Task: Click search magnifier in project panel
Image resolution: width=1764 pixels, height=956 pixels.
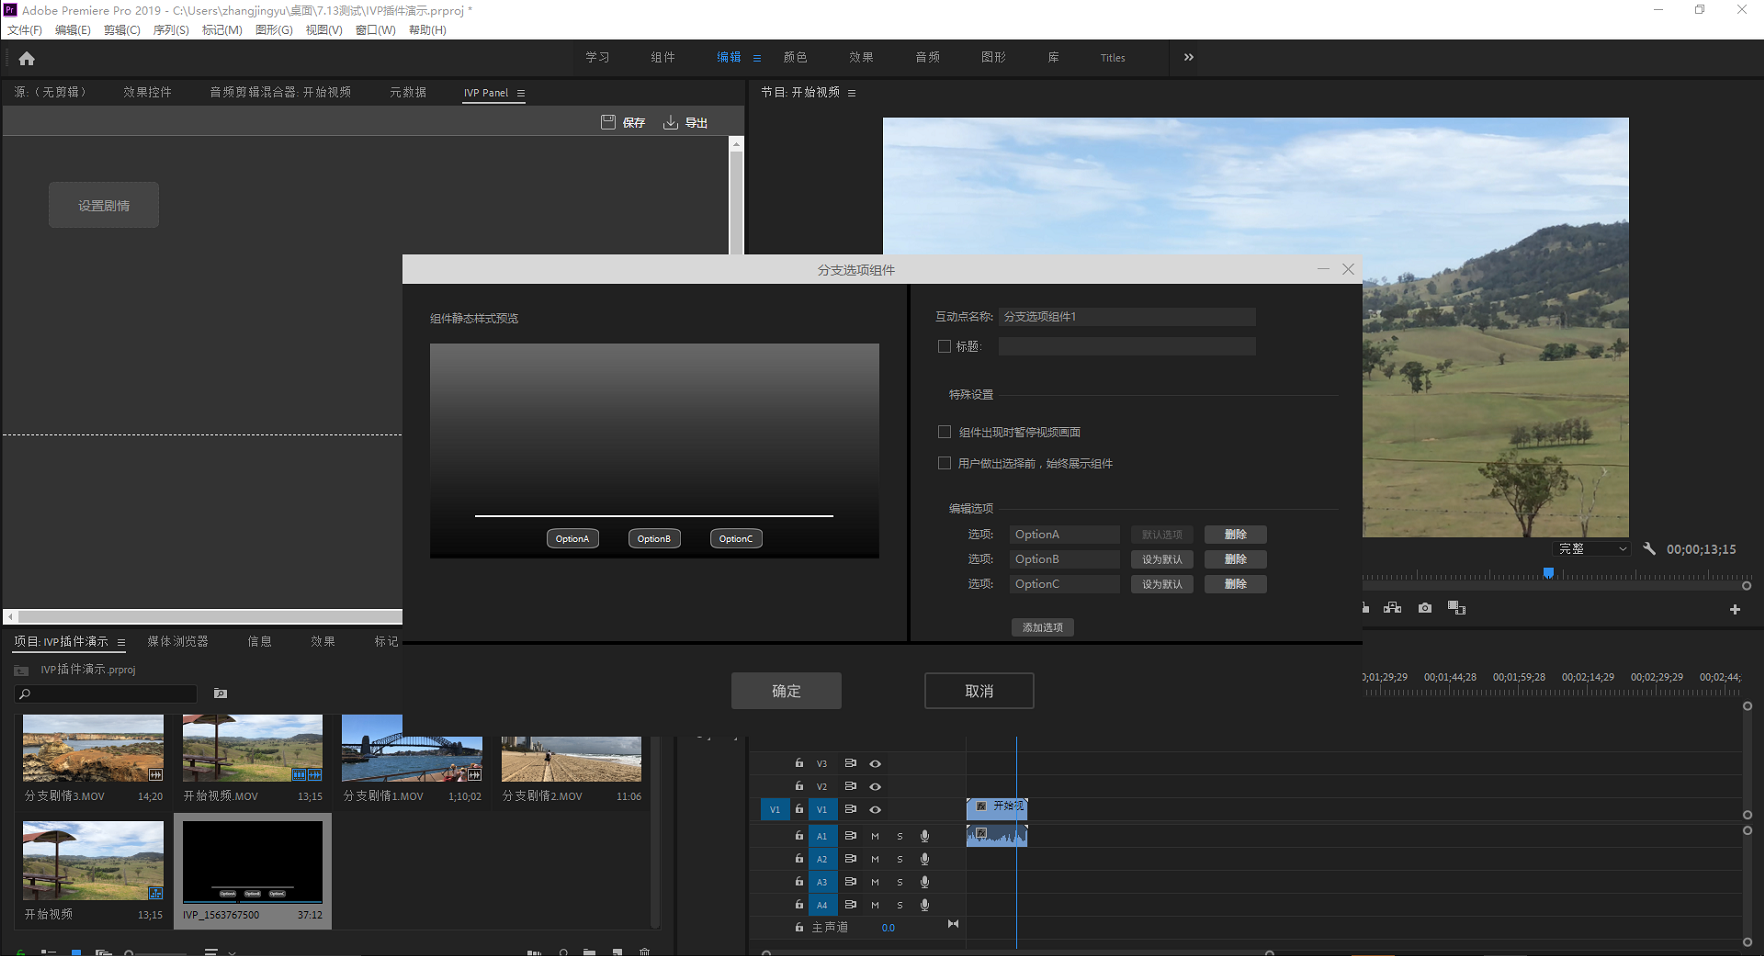Action: click(25, 694)
